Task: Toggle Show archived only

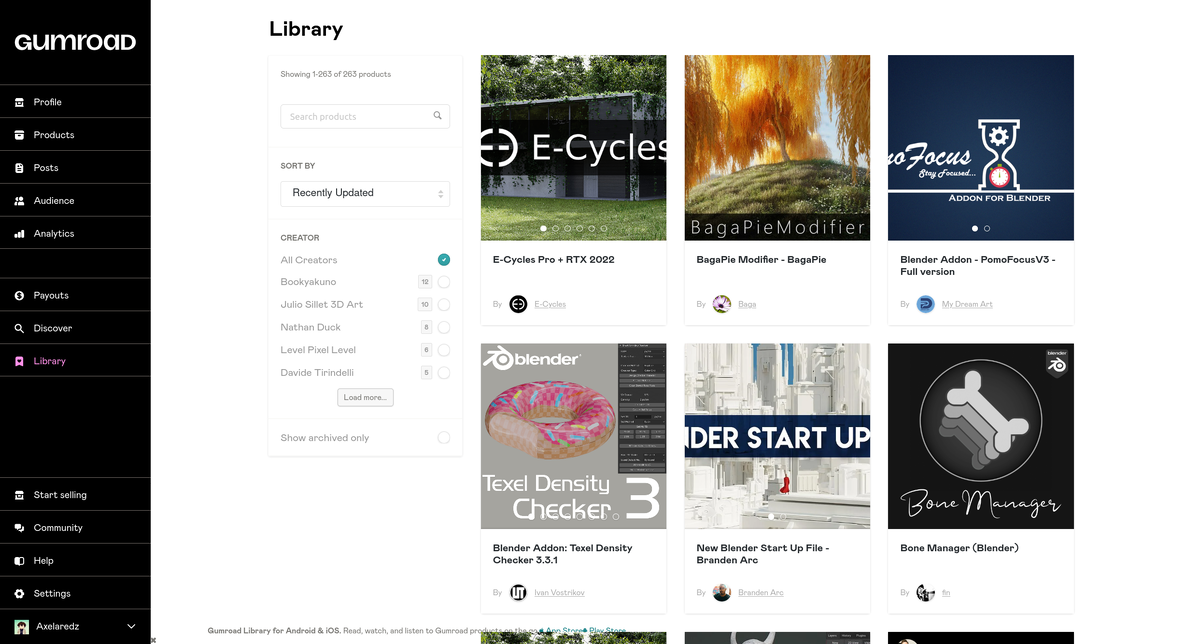Action: (x=444, y=438)
